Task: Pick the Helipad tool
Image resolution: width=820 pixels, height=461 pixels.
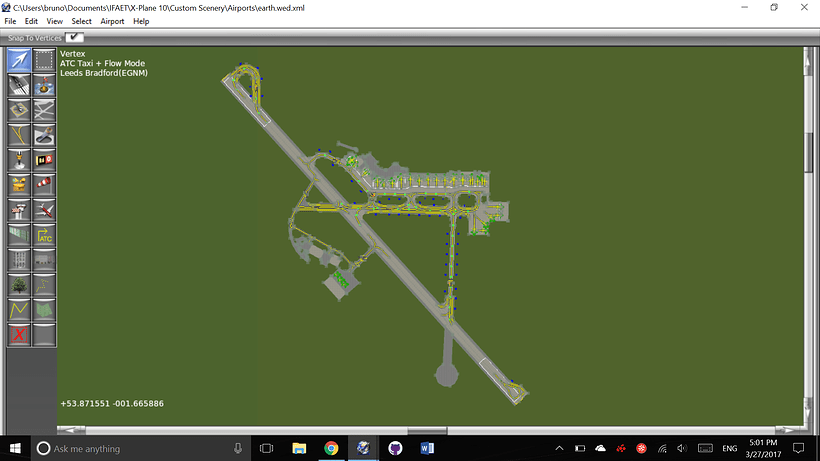Action: point(19,110)
